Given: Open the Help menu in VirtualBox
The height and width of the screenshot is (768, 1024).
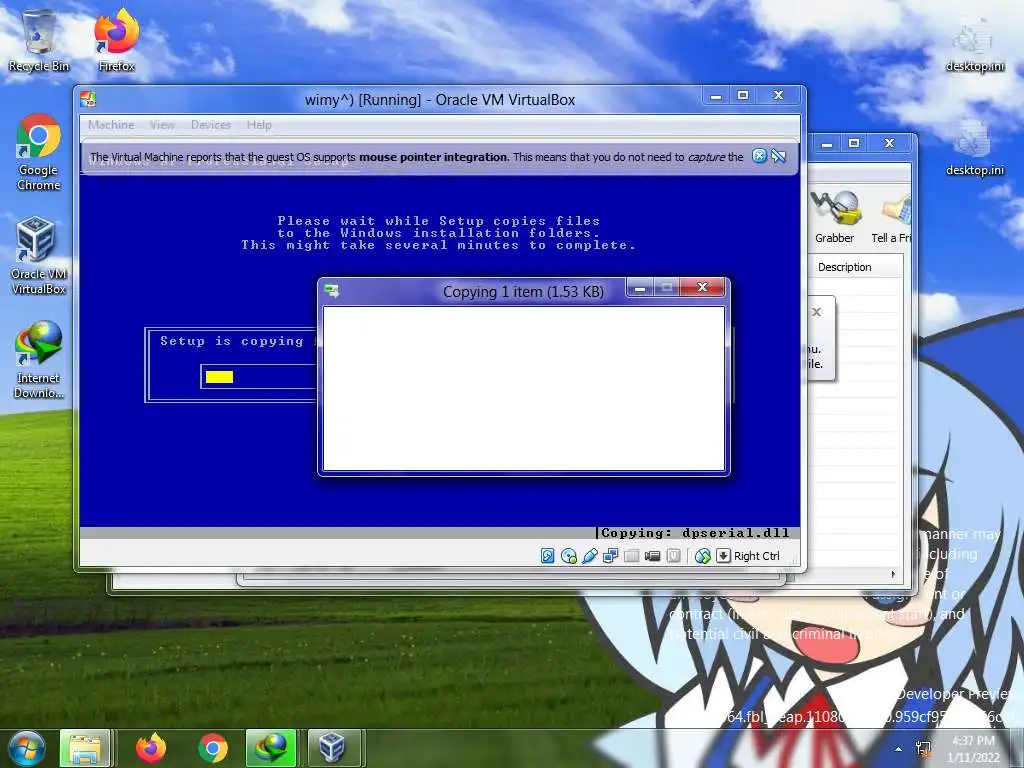Looking at the screenshot, I should point(259,125).
